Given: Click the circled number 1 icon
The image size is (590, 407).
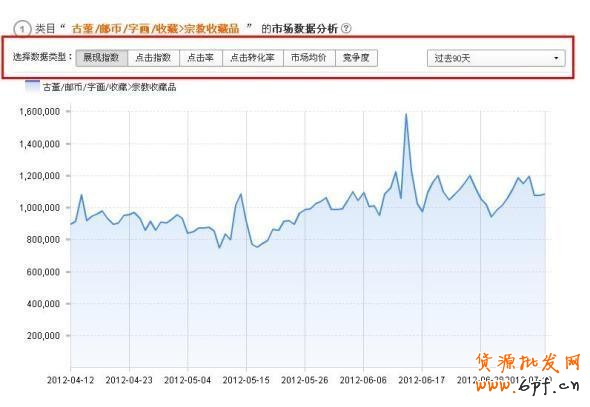Looking at the screenshot, I should pyautogui.click(x=22, y=29).
